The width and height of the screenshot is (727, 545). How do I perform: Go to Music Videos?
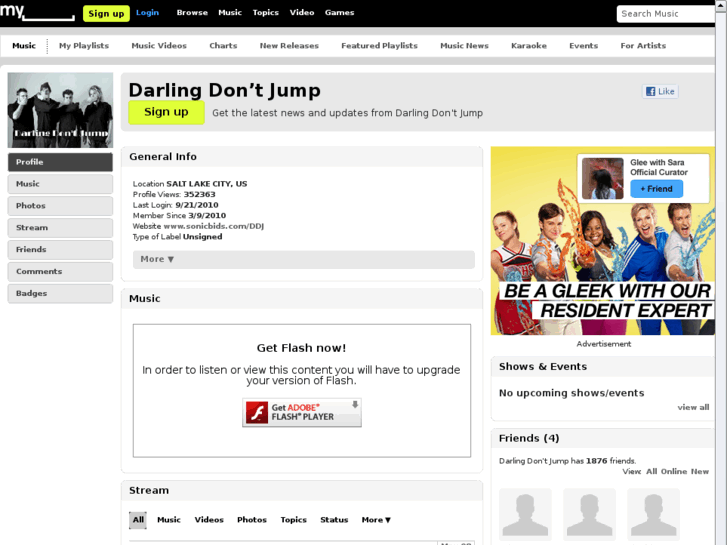point(159,45)
